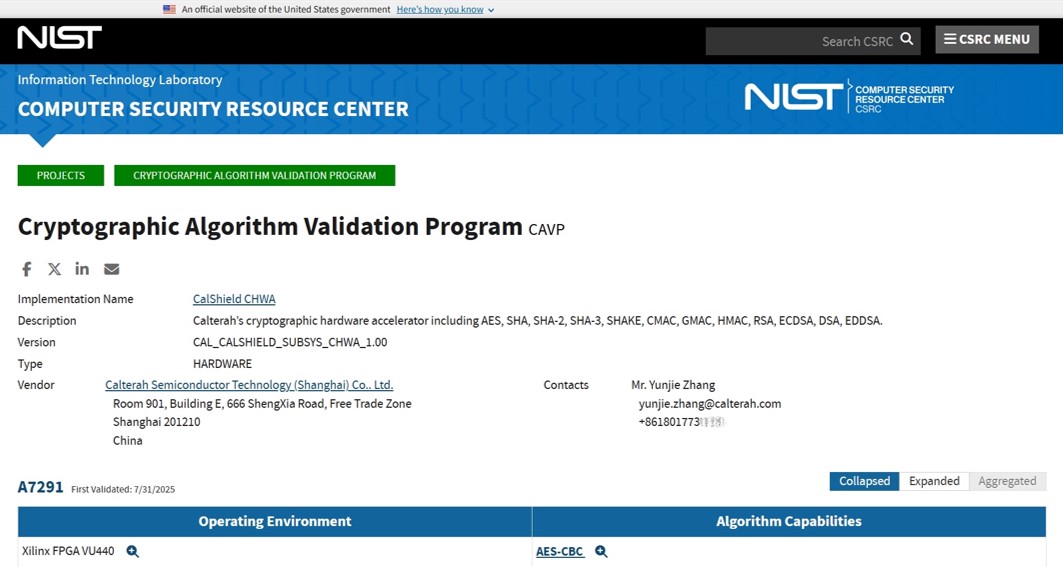Open the AES-CBC algorithm link

tap(560, 551)
